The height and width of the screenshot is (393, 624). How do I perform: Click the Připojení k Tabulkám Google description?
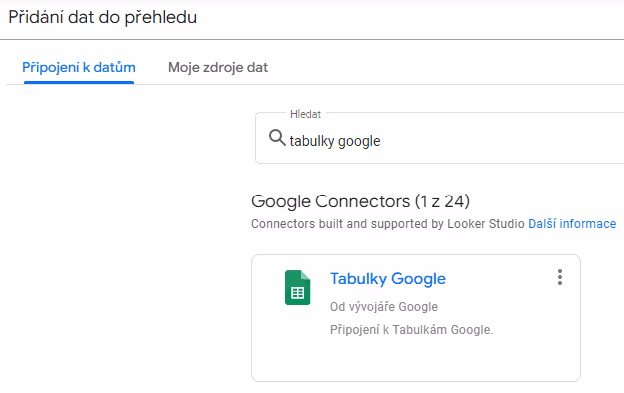411,330
